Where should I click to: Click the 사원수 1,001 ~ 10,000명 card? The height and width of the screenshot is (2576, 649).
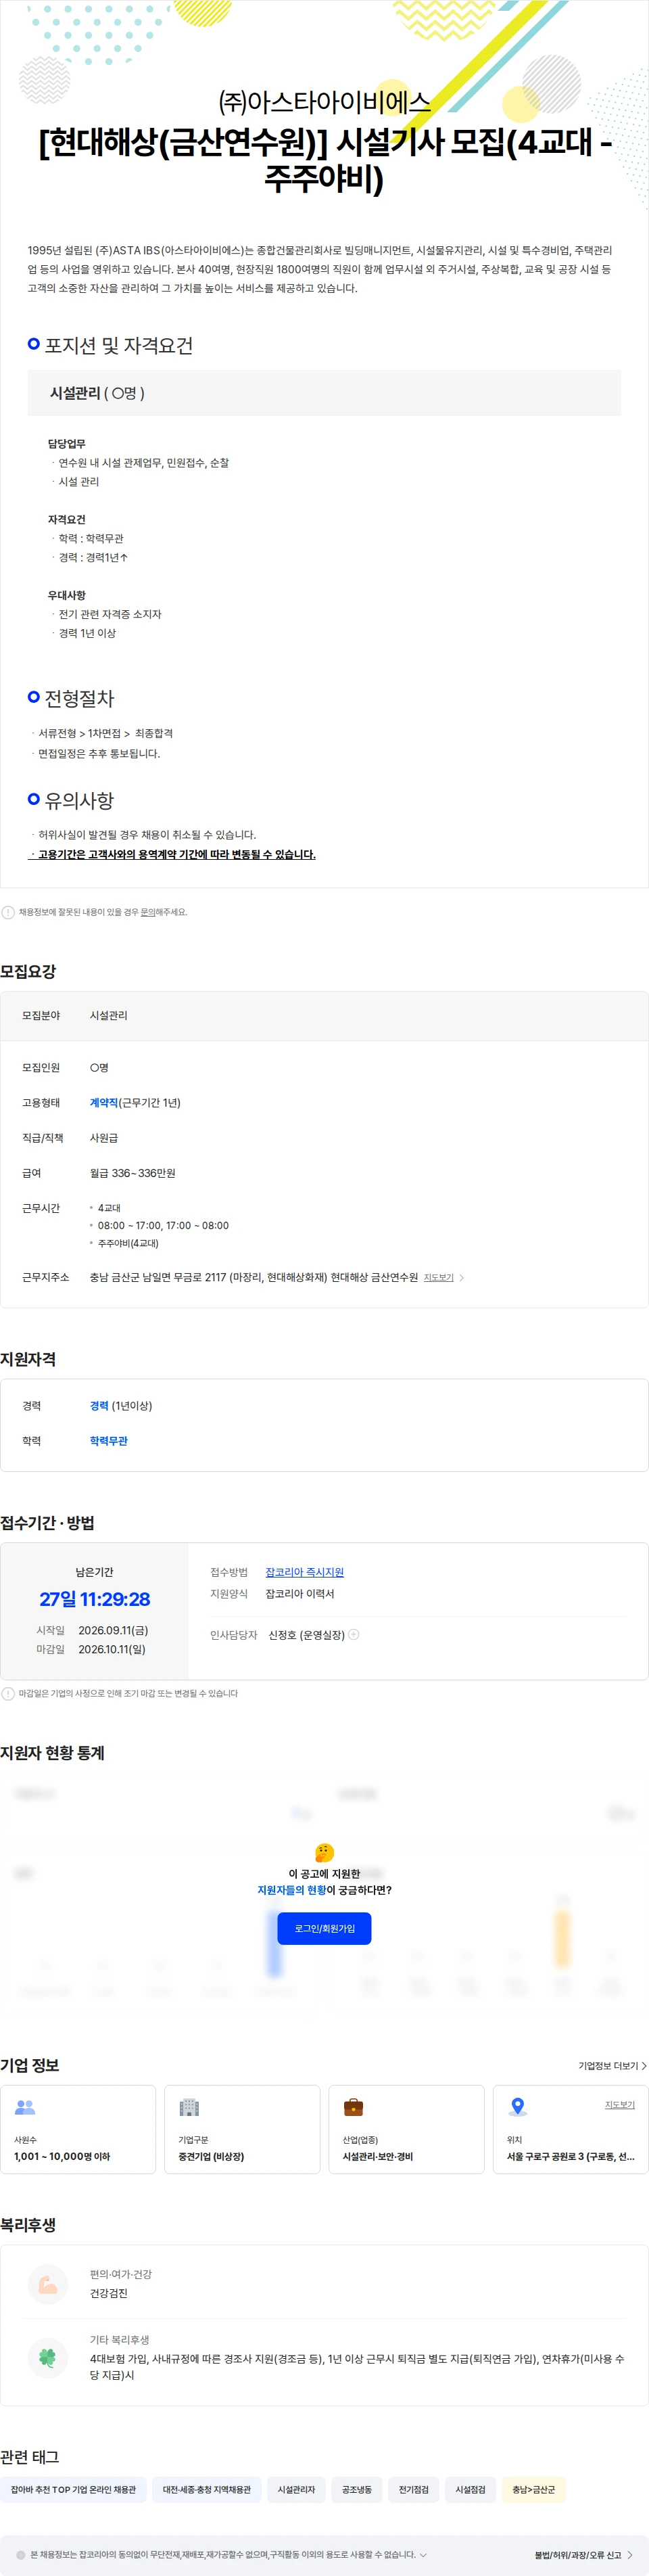pyautogui.click(x=78, y=2129)
